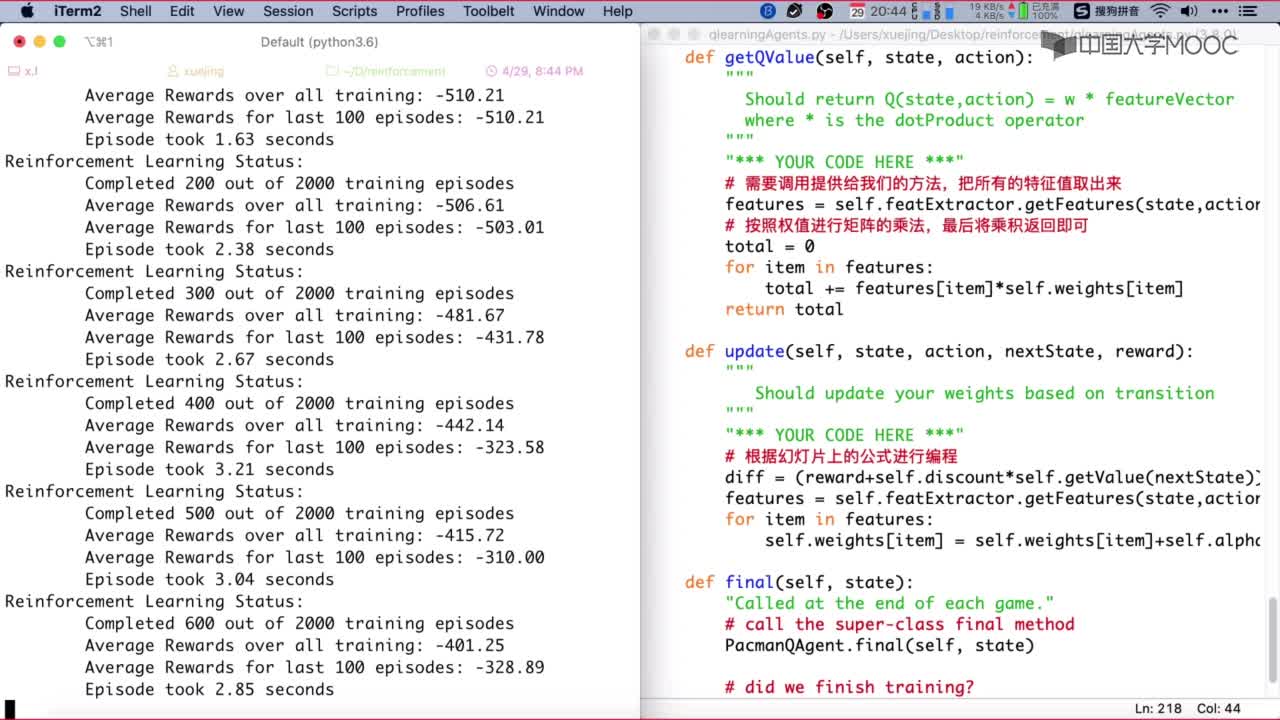Image resolution: width=1280 pixels, height=720 pixels.
Task: Click terminal line 'Completed 200 out of 2000 training episodes'
Action: pyautogui.click(x=299, y=183)
